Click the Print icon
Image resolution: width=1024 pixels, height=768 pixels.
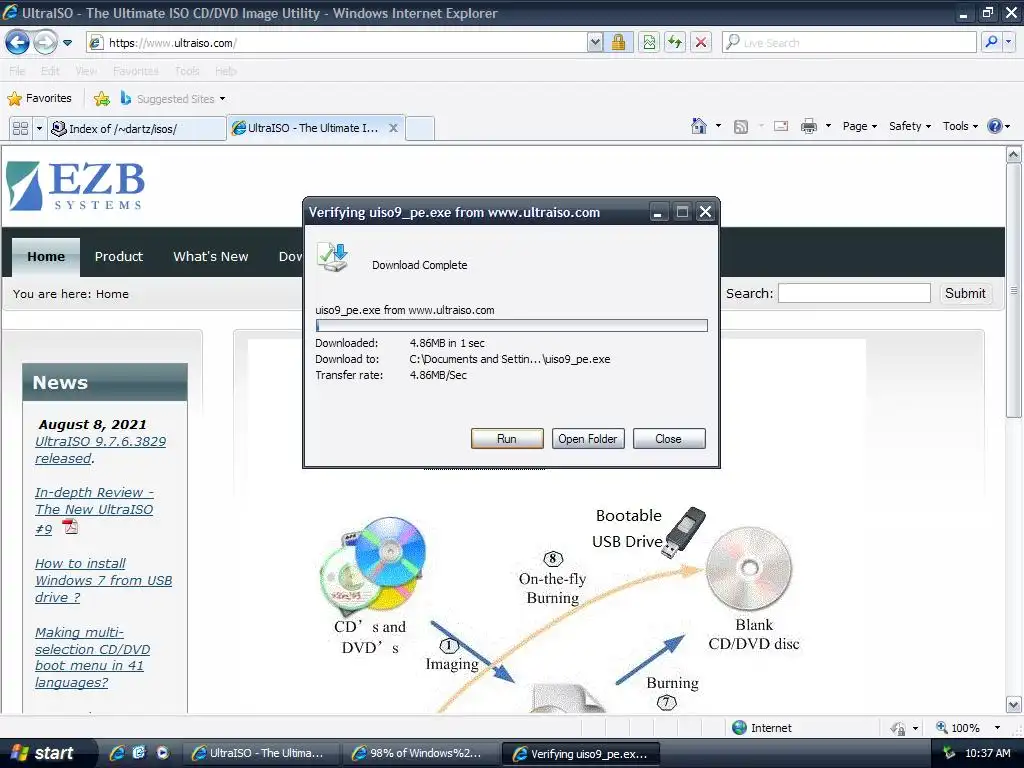[x=808, y=126]
